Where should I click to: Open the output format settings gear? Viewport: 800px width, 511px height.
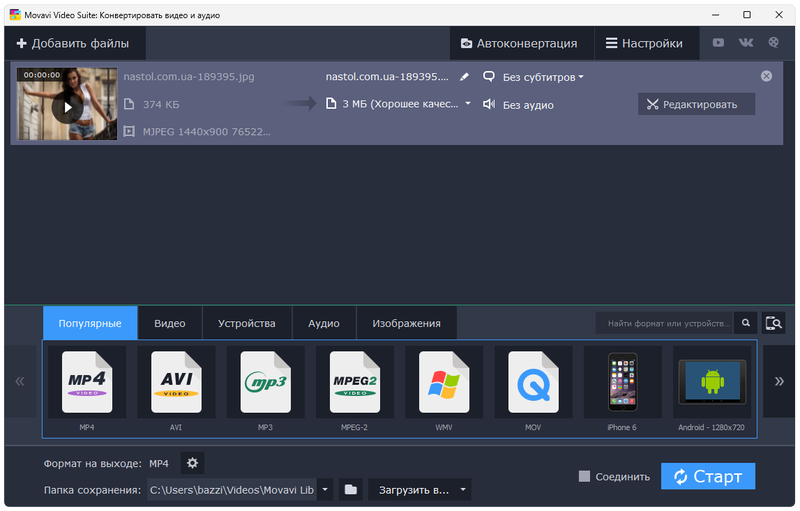(193, 463)
